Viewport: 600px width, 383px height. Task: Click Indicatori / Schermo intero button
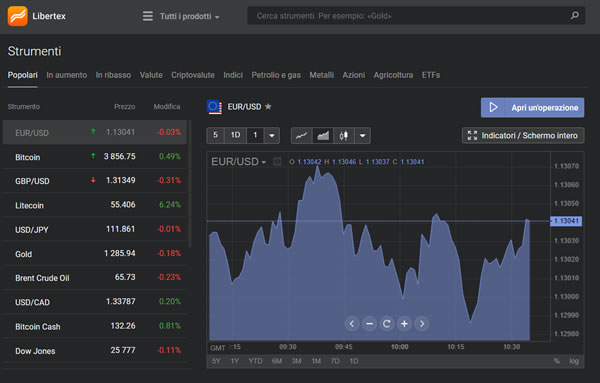[x=523, y=135]
